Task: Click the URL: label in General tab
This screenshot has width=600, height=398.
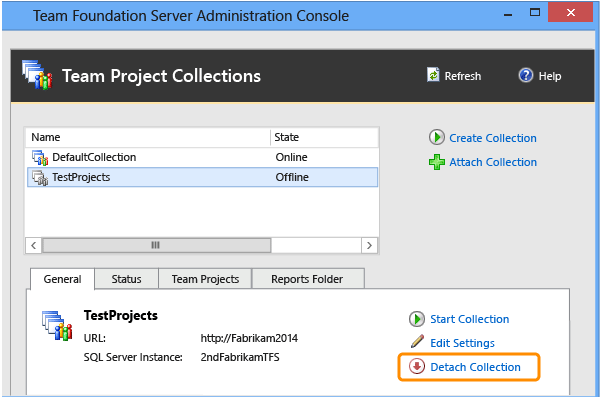Action: [95, 338]
